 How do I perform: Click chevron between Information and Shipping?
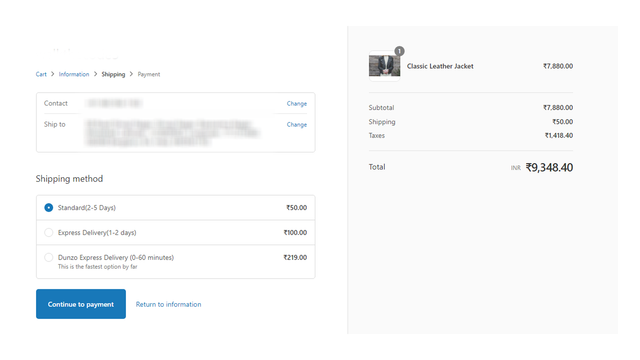click(96, 74)
